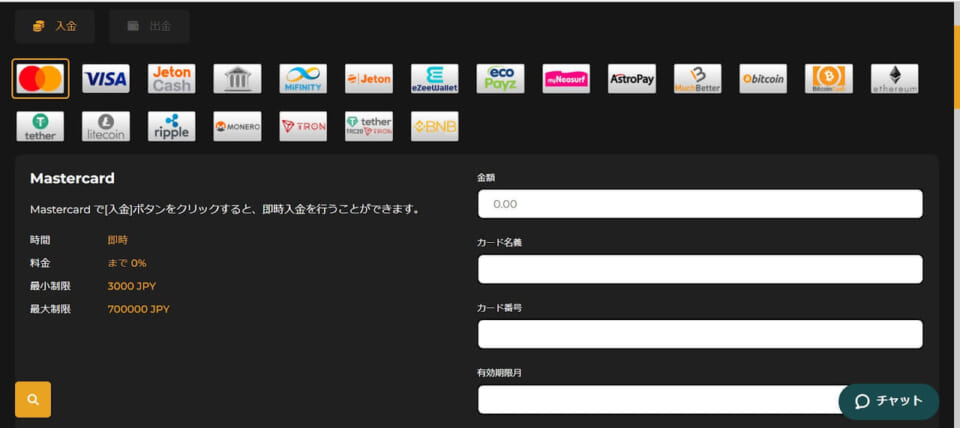Select the Bitcoin Cash orange icon
960x428 pixels.
(x=828, y=78)
